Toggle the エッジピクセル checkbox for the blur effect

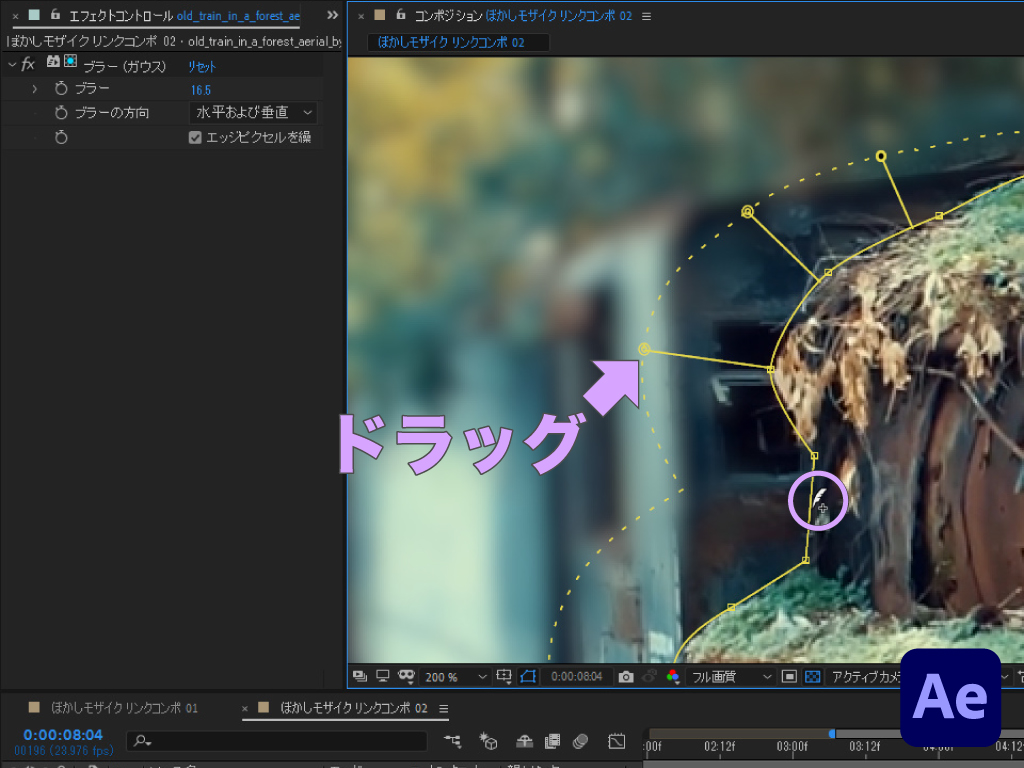click(194, 137)
